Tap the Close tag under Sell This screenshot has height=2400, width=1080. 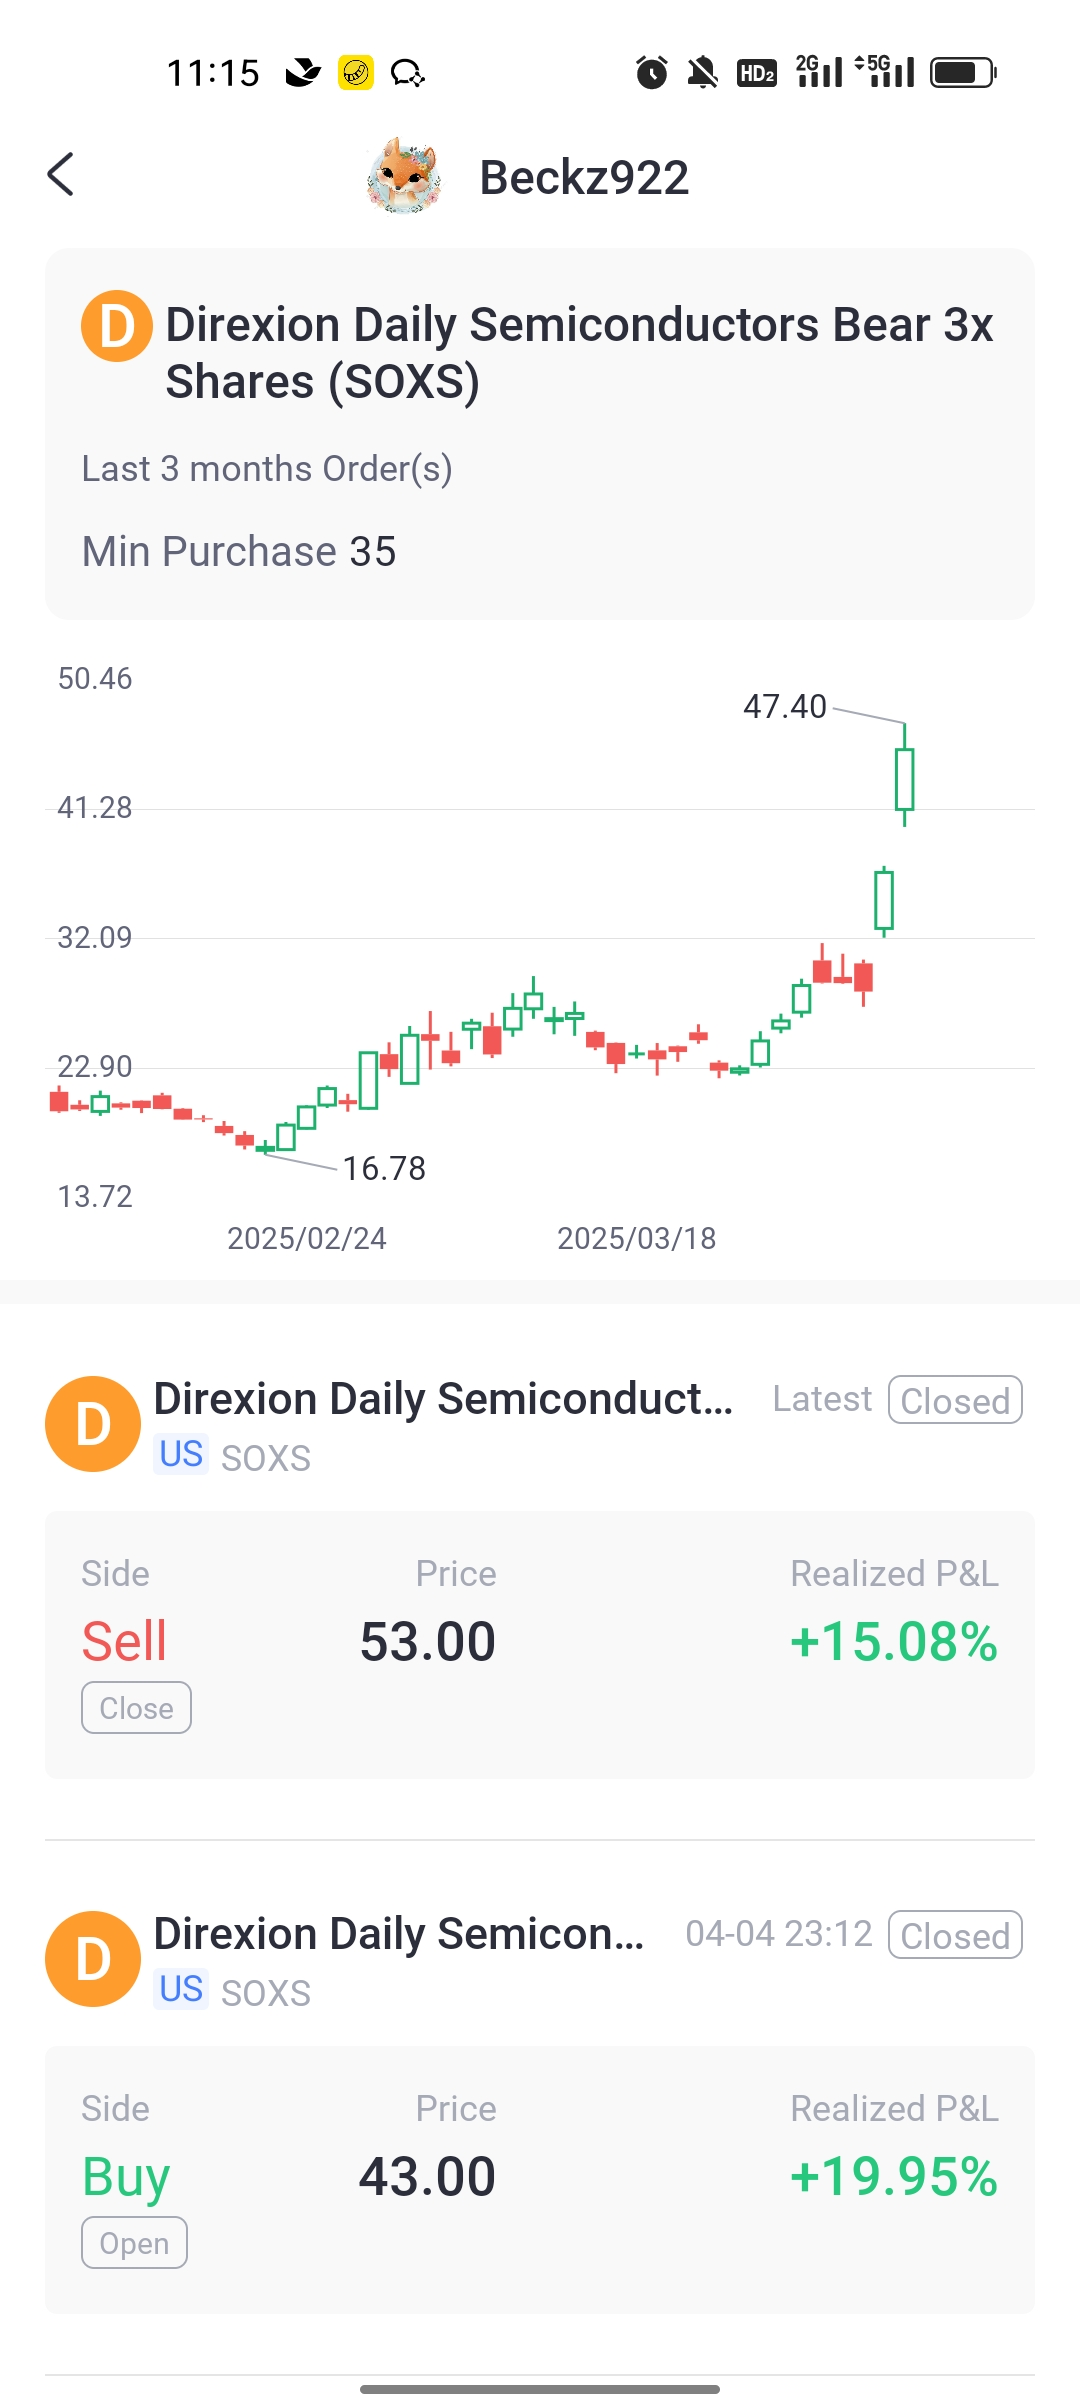click(136, 1708)
